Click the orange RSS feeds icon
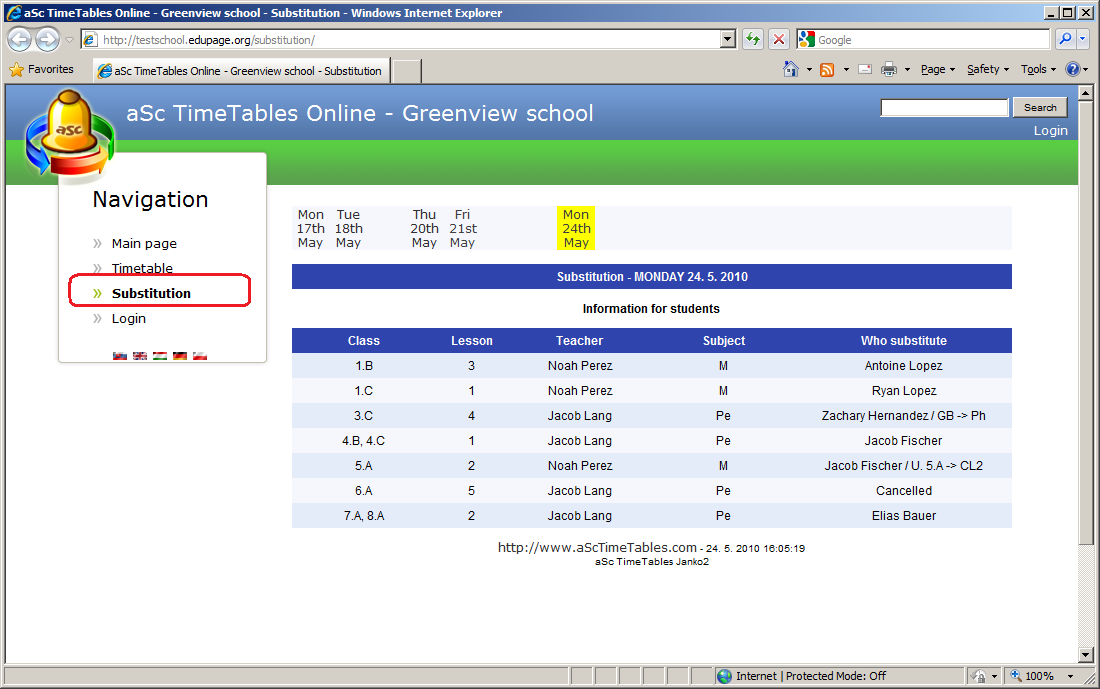 [x=827, y=69]
